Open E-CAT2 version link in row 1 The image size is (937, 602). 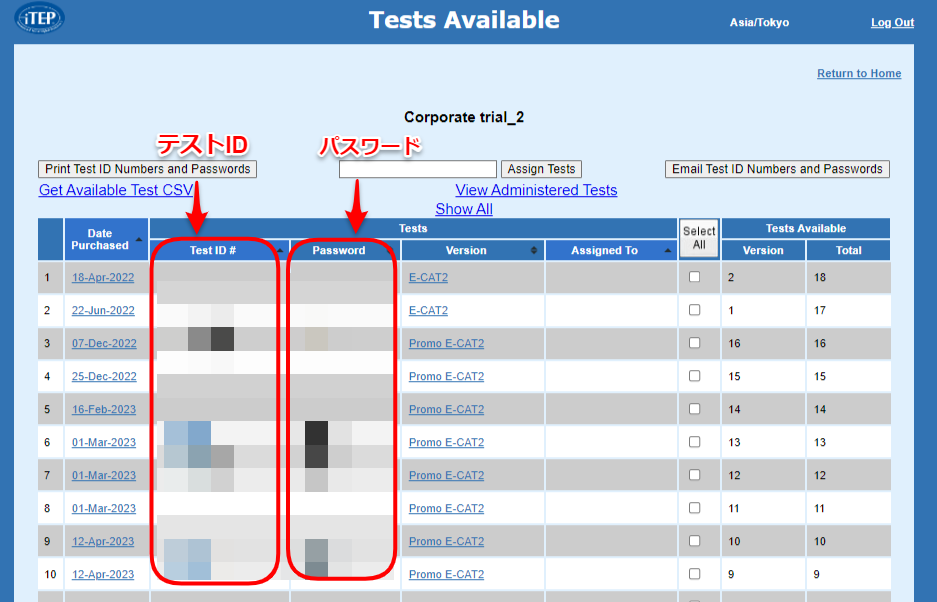(x=428, y=277)
